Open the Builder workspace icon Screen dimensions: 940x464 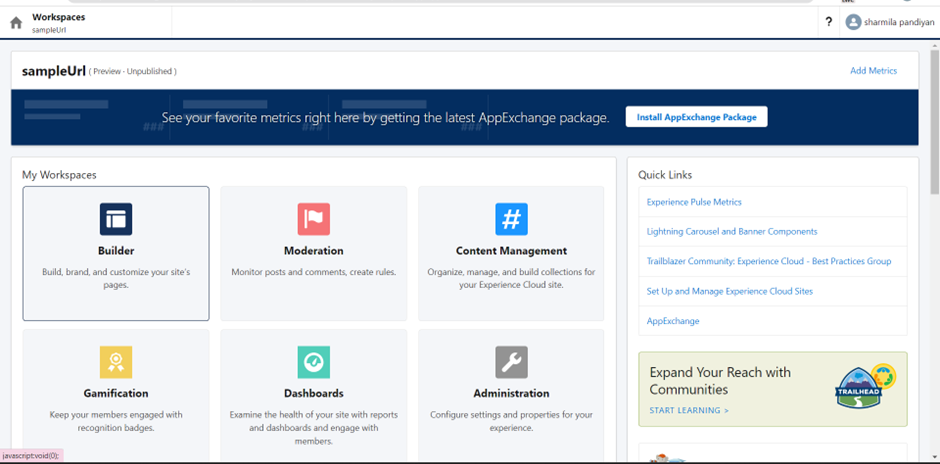click(116, 219)
